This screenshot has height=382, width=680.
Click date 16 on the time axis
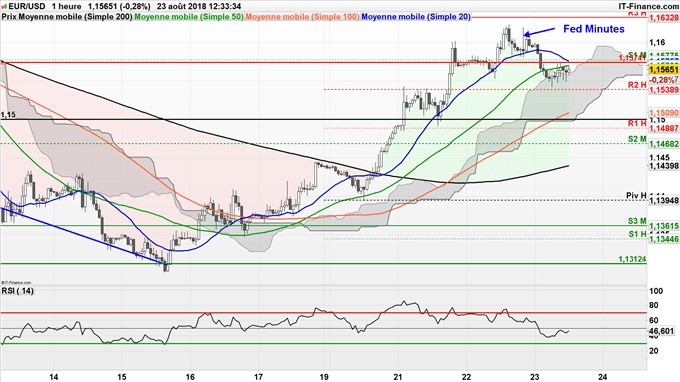pos(190,377)
